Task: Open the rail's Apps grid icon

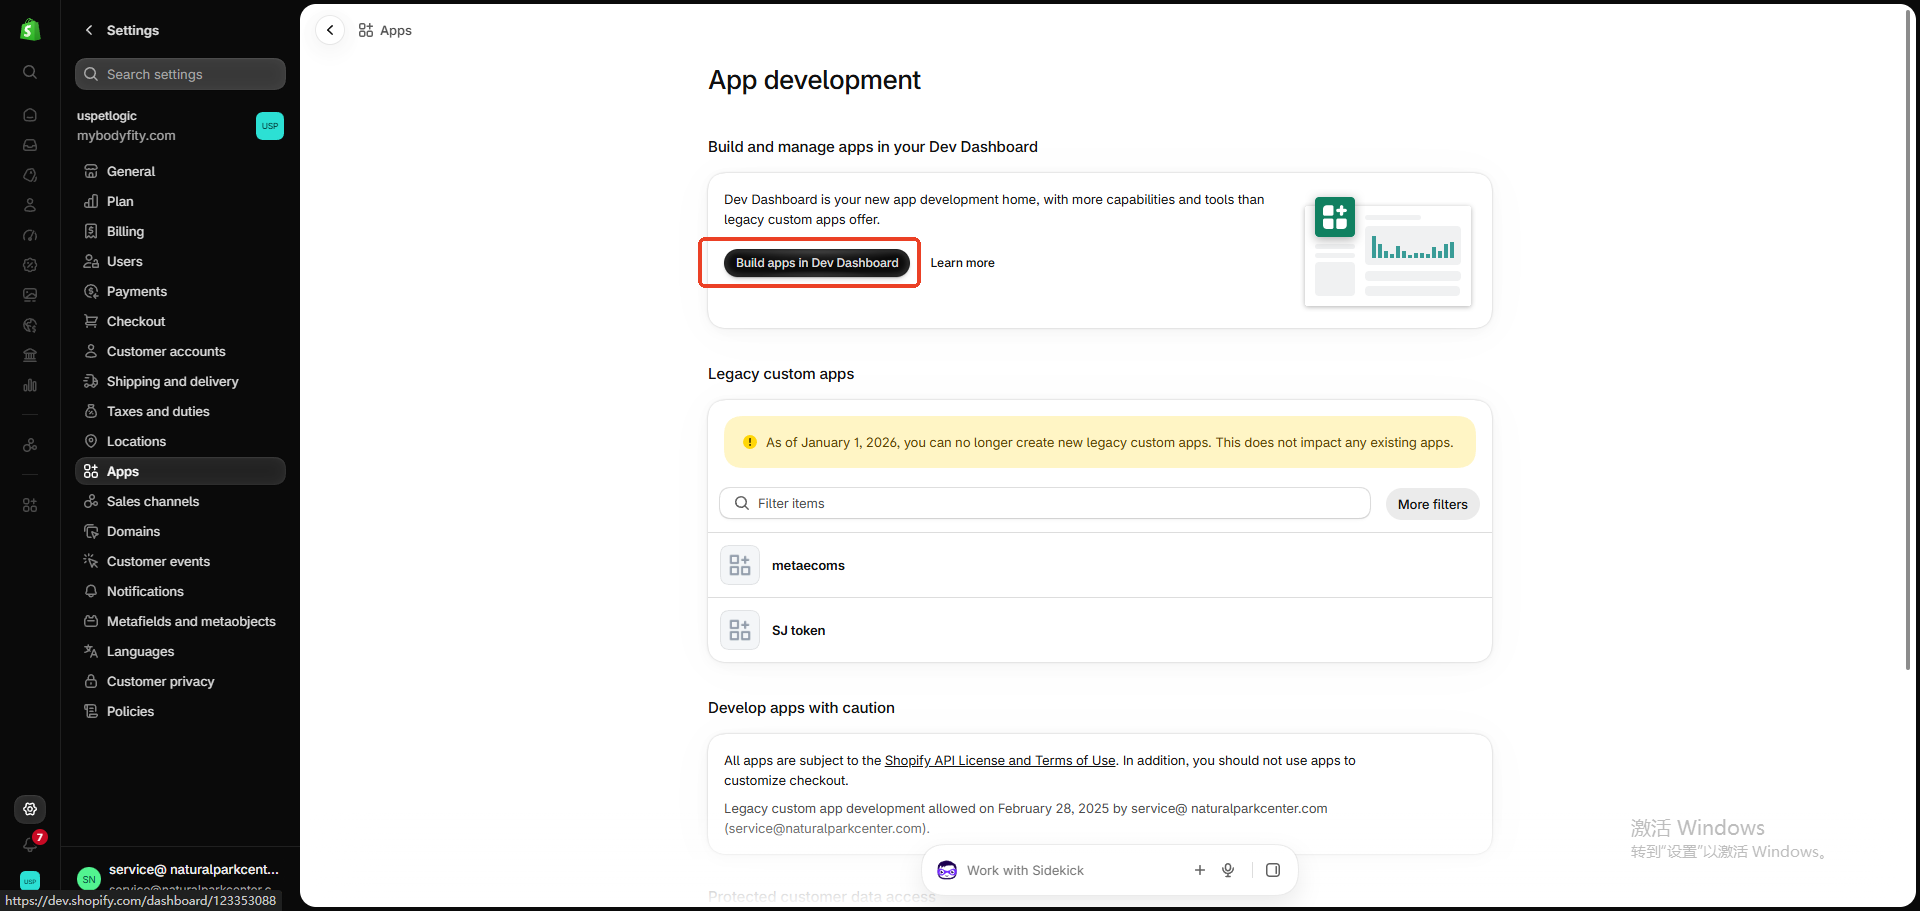Action: pyautogui.click(x=30, y=505)
